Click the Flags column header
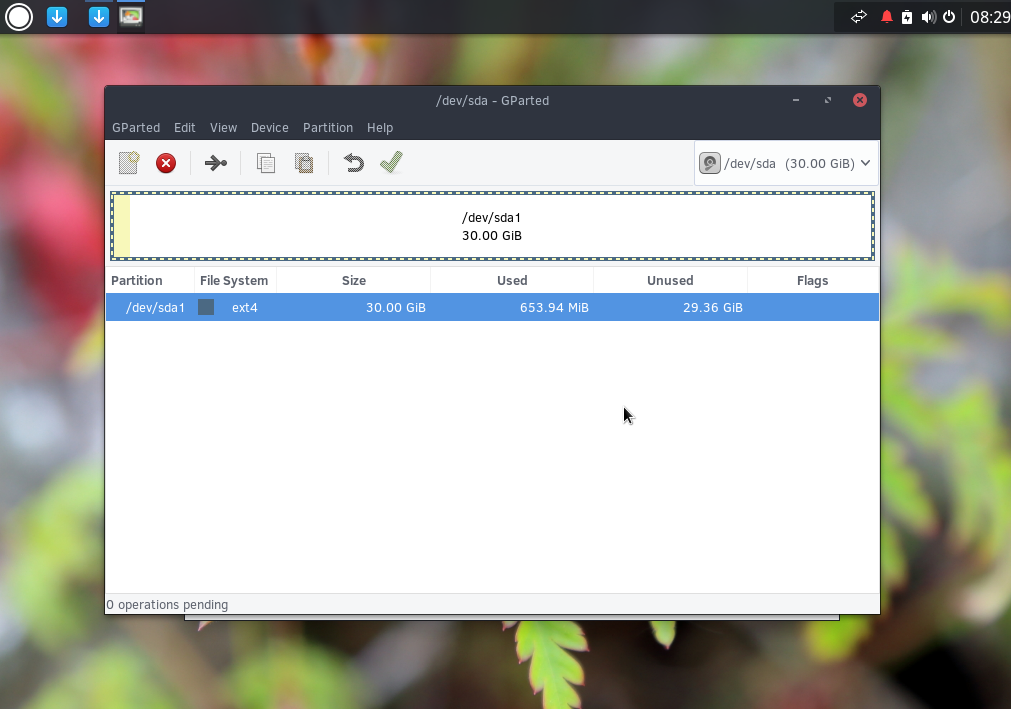This screenshot has width=1011, height=709. pyautogui.click(x=812, y=280)
